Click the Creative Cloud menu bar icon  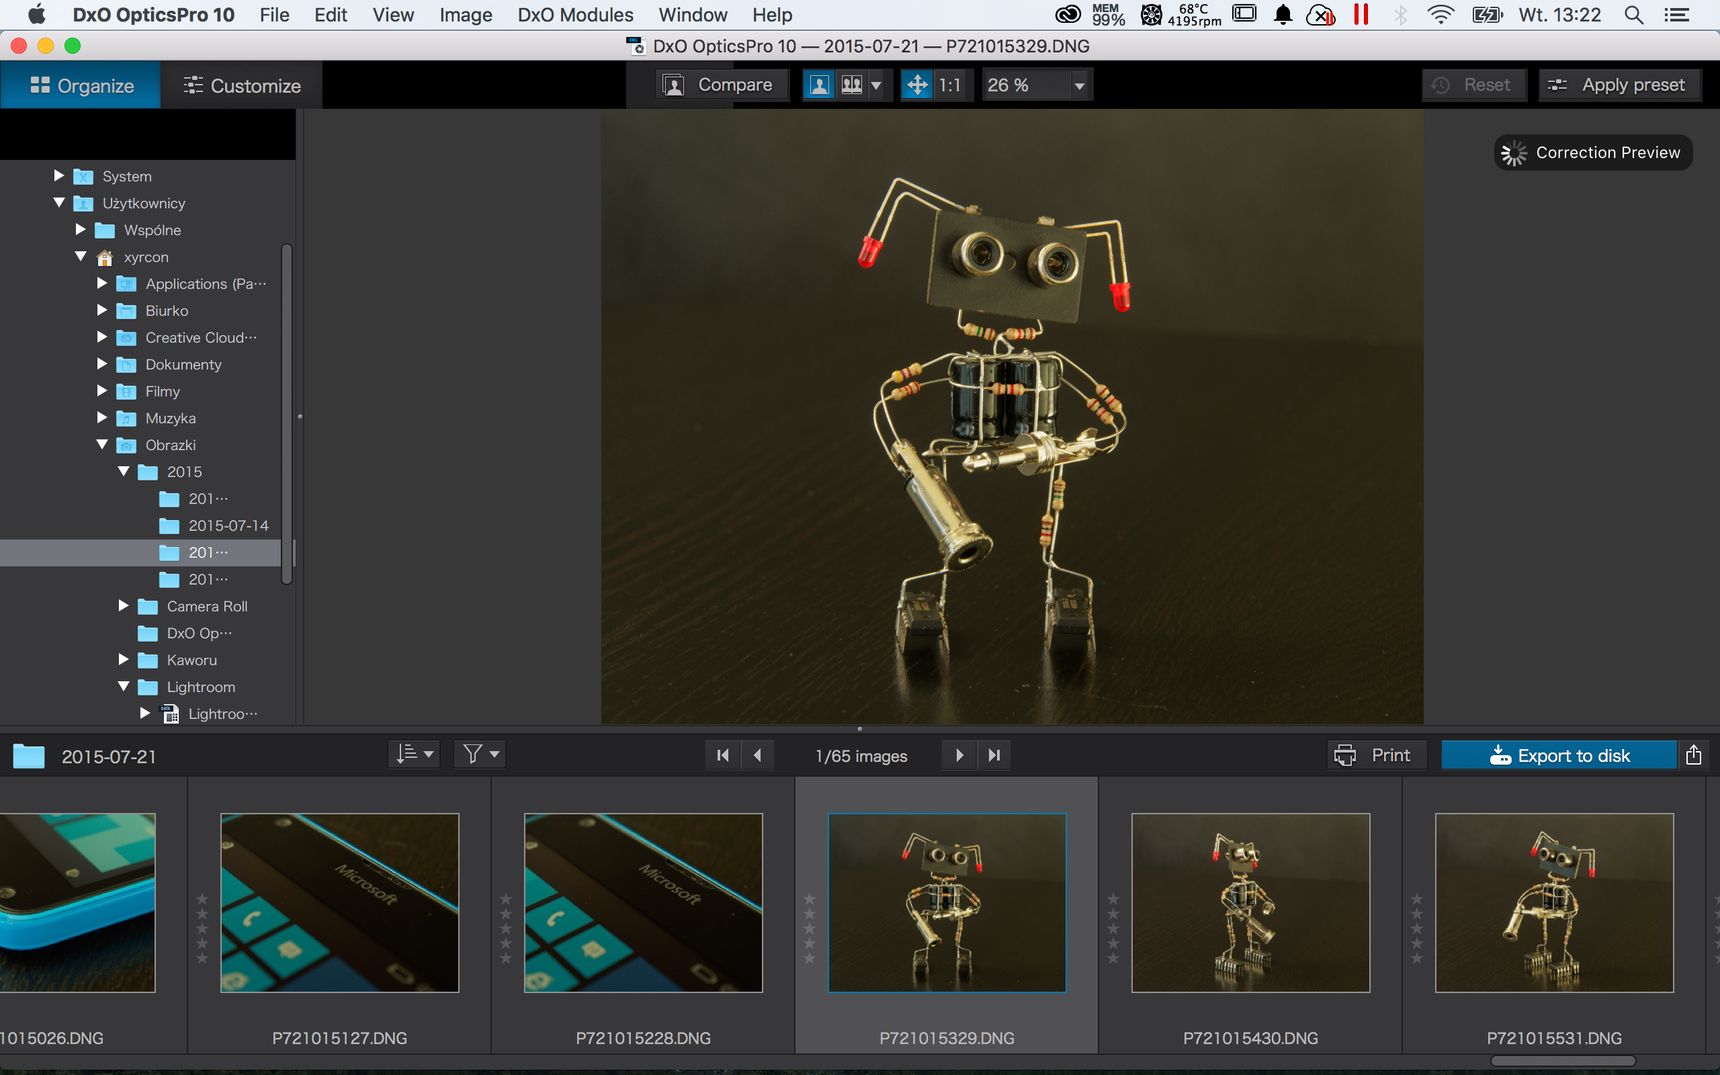click(x=1068, y=15)
